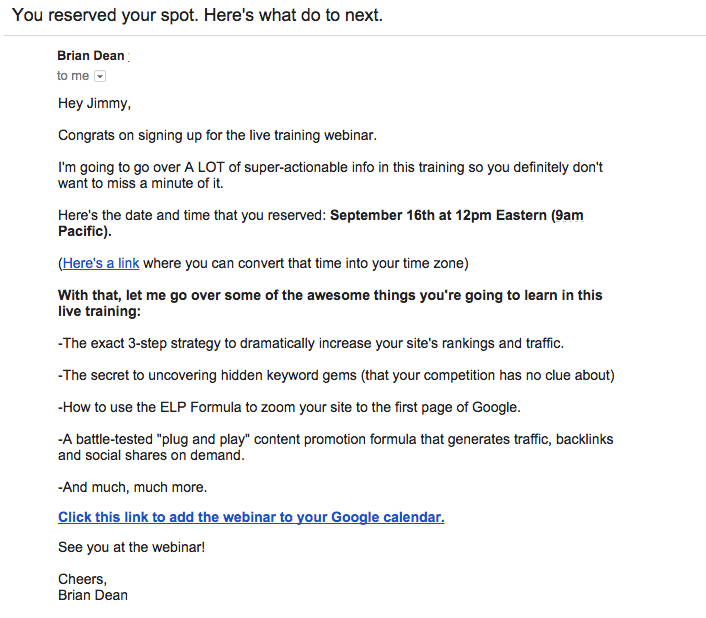
Task: Open the "Here's a link" time zone link
Action: [100, 263]
